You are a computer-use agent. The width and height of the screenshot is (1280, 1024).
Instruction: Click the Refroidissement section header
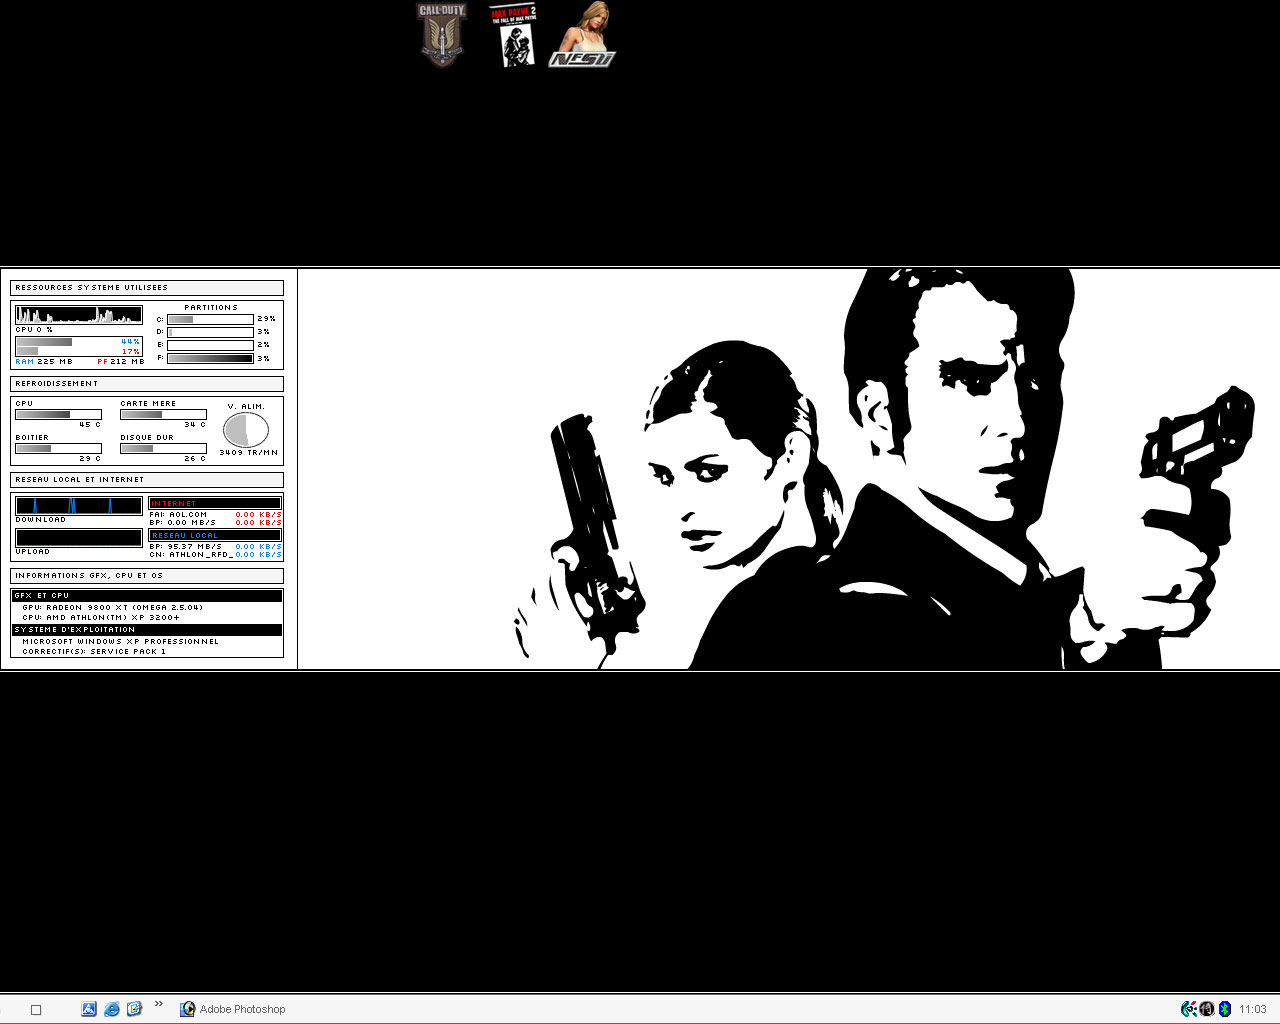pyautogui.click(x=147, y=383)
